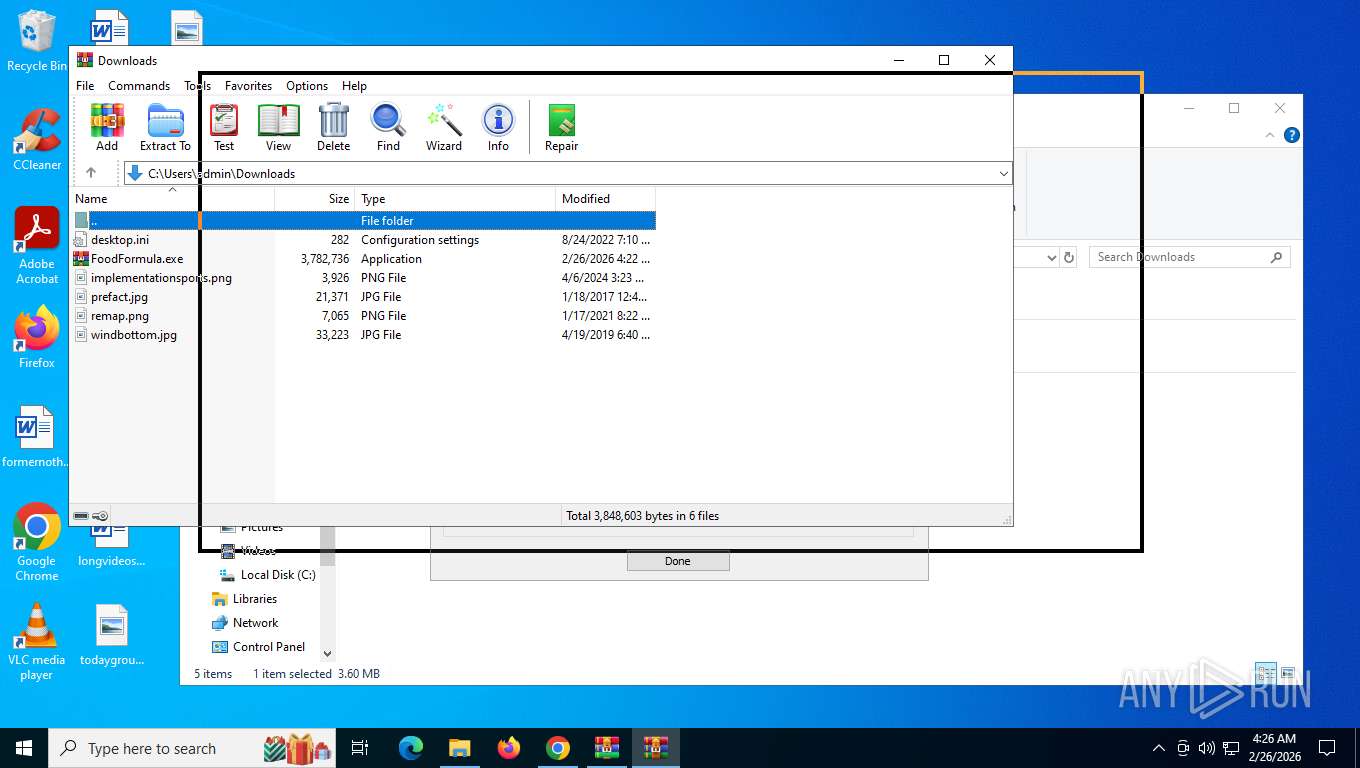Open the Help menu
Image resolution: width=1360 pixels, height=768 pixels.
pyautogui.click(x=354, y=86)
